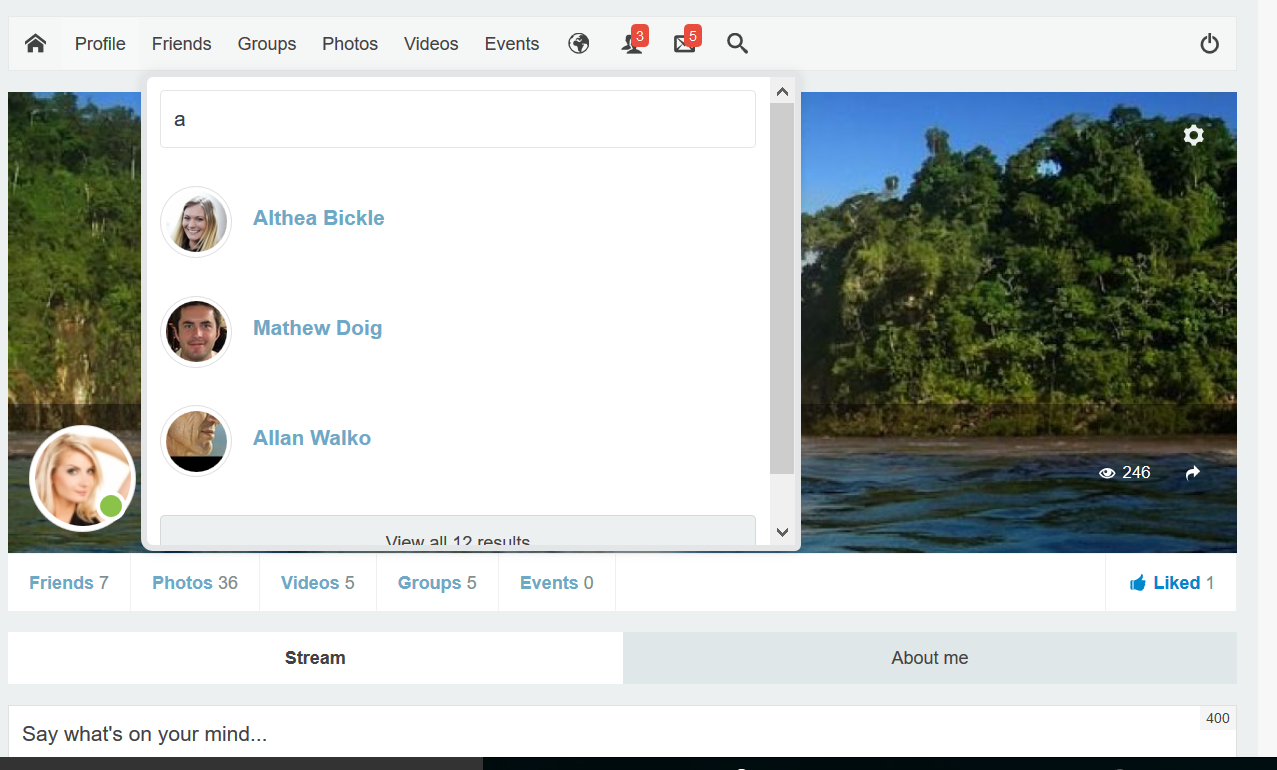Open the globe notifications icon
Image resolution: width=1277 pixels, height=770 pixels.
click(579, 44)
